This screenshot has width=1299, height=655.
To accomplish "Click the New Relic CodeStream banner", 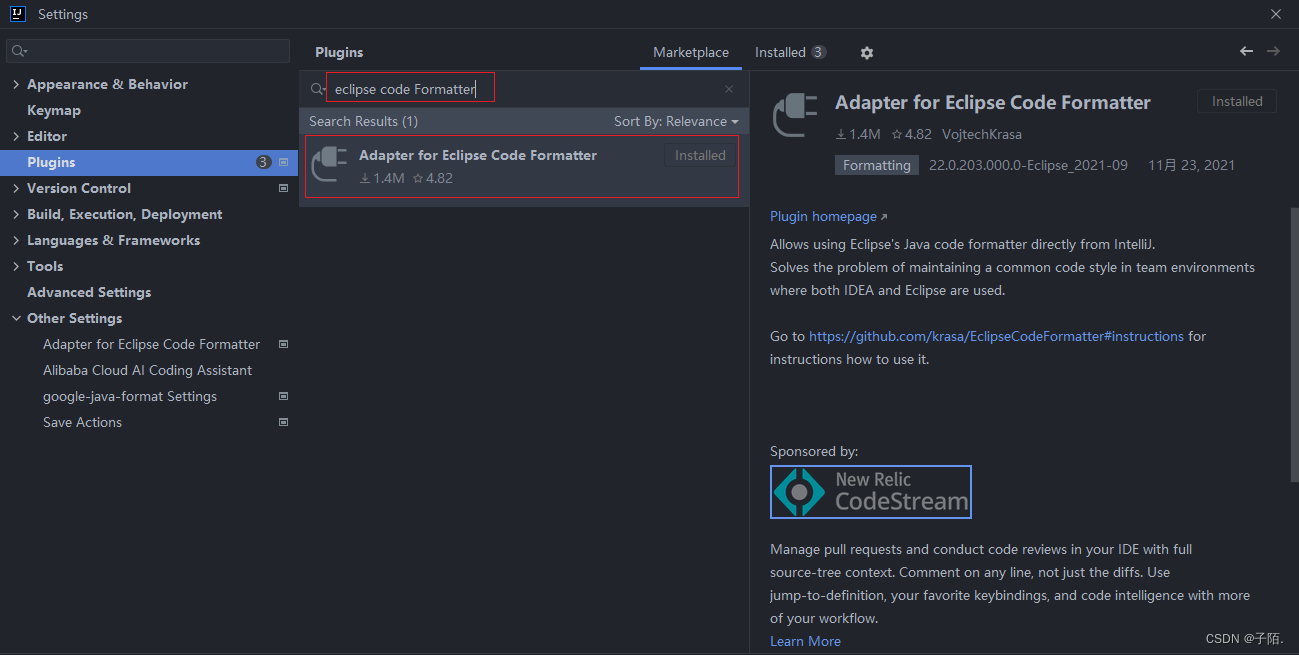I will pyautogui.click(x=871, y=492).
